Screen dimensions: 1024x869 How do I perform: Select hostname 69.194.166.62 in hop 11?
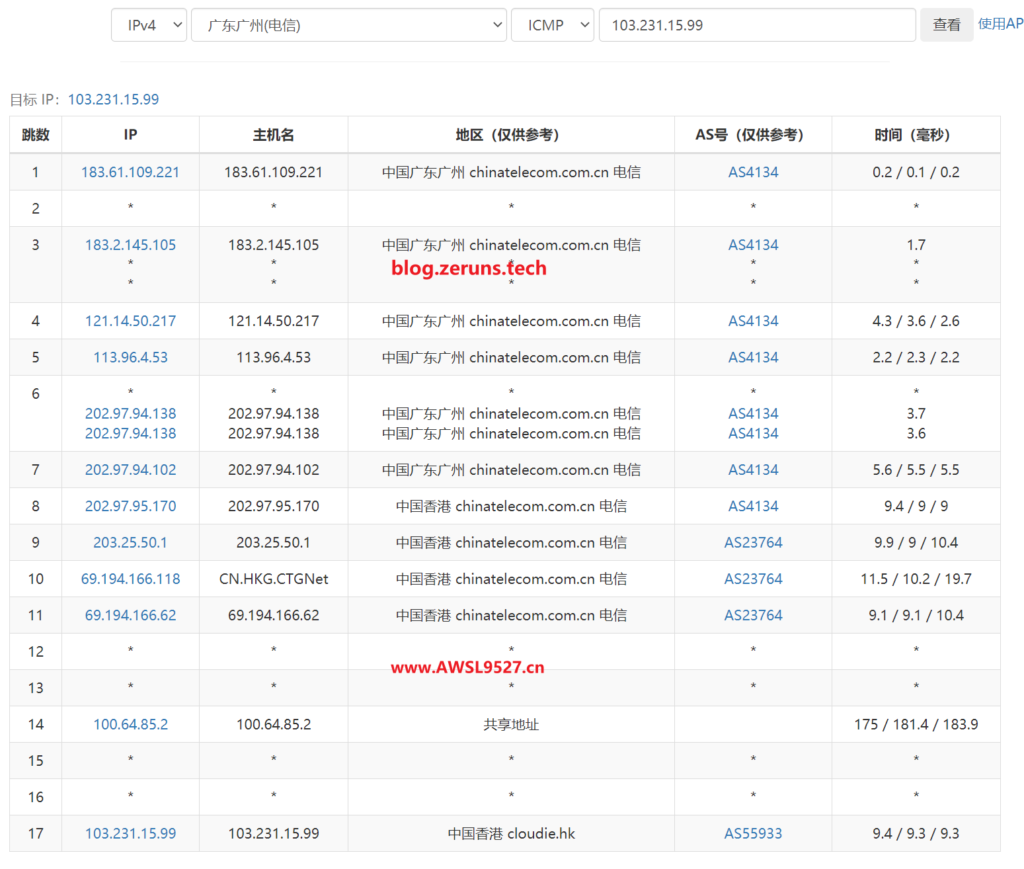pos(274,616)
